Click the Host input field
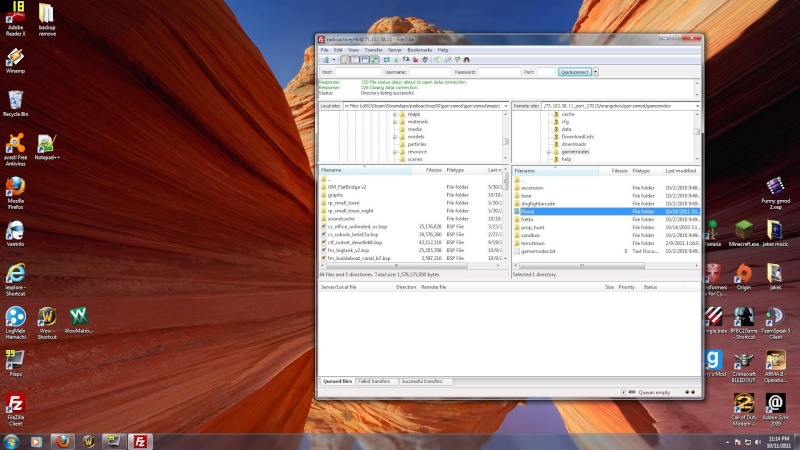Viewport: 800px width, 450px height. pos(358,72)
